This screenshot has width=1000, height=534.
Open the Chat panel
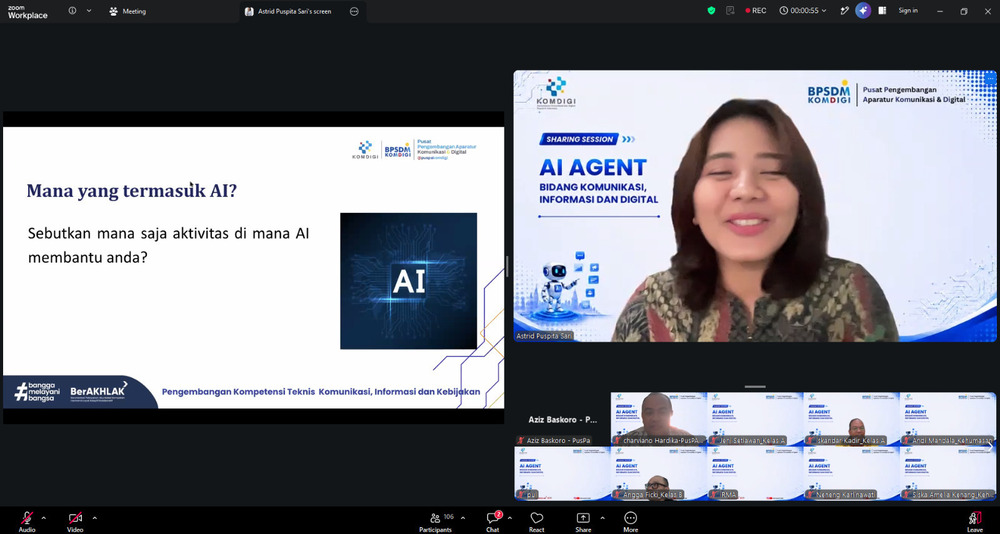click(493, 521)
